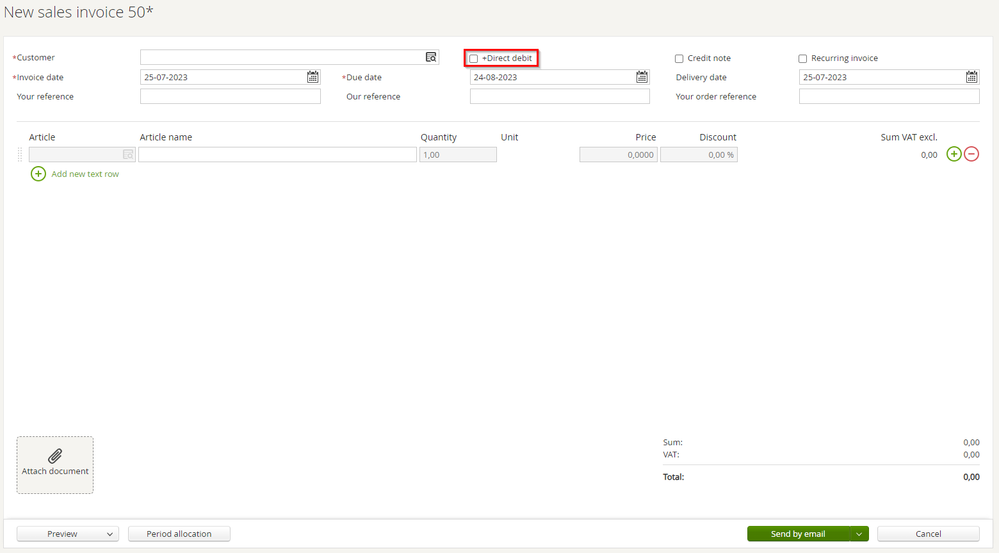999x553 pixels.
Task: Click New sales invoice 50 title
Action: click(x=78, y=12)
